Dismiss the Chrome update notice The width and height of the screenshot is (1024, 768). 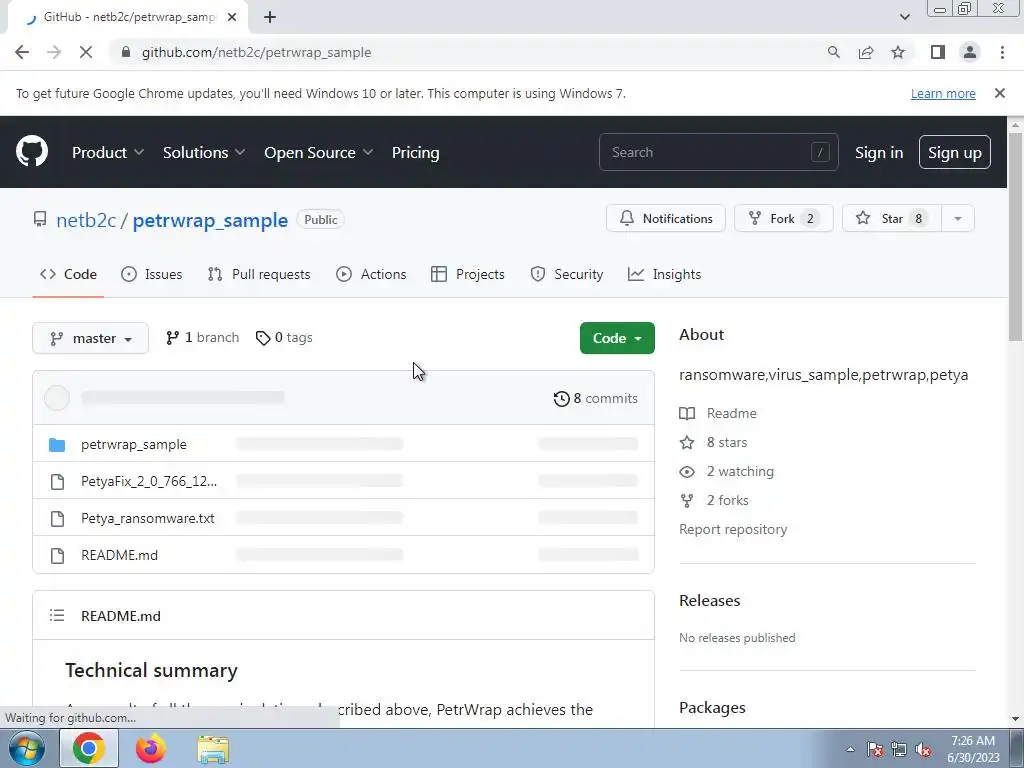(999, 93)
